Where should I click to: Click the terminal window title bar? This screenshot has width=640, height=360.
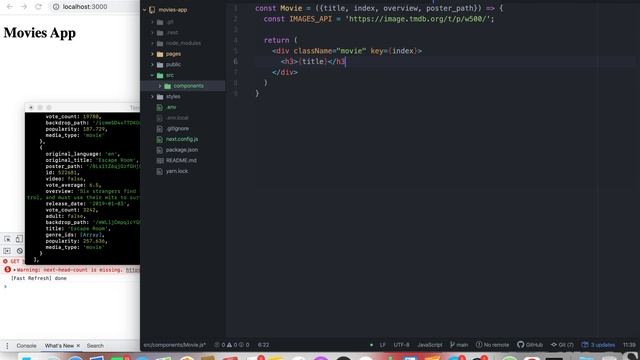coord(82,107)
